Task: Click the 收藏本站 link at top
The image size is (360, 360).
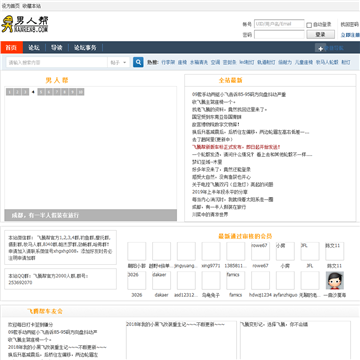Action: [32, 6]
